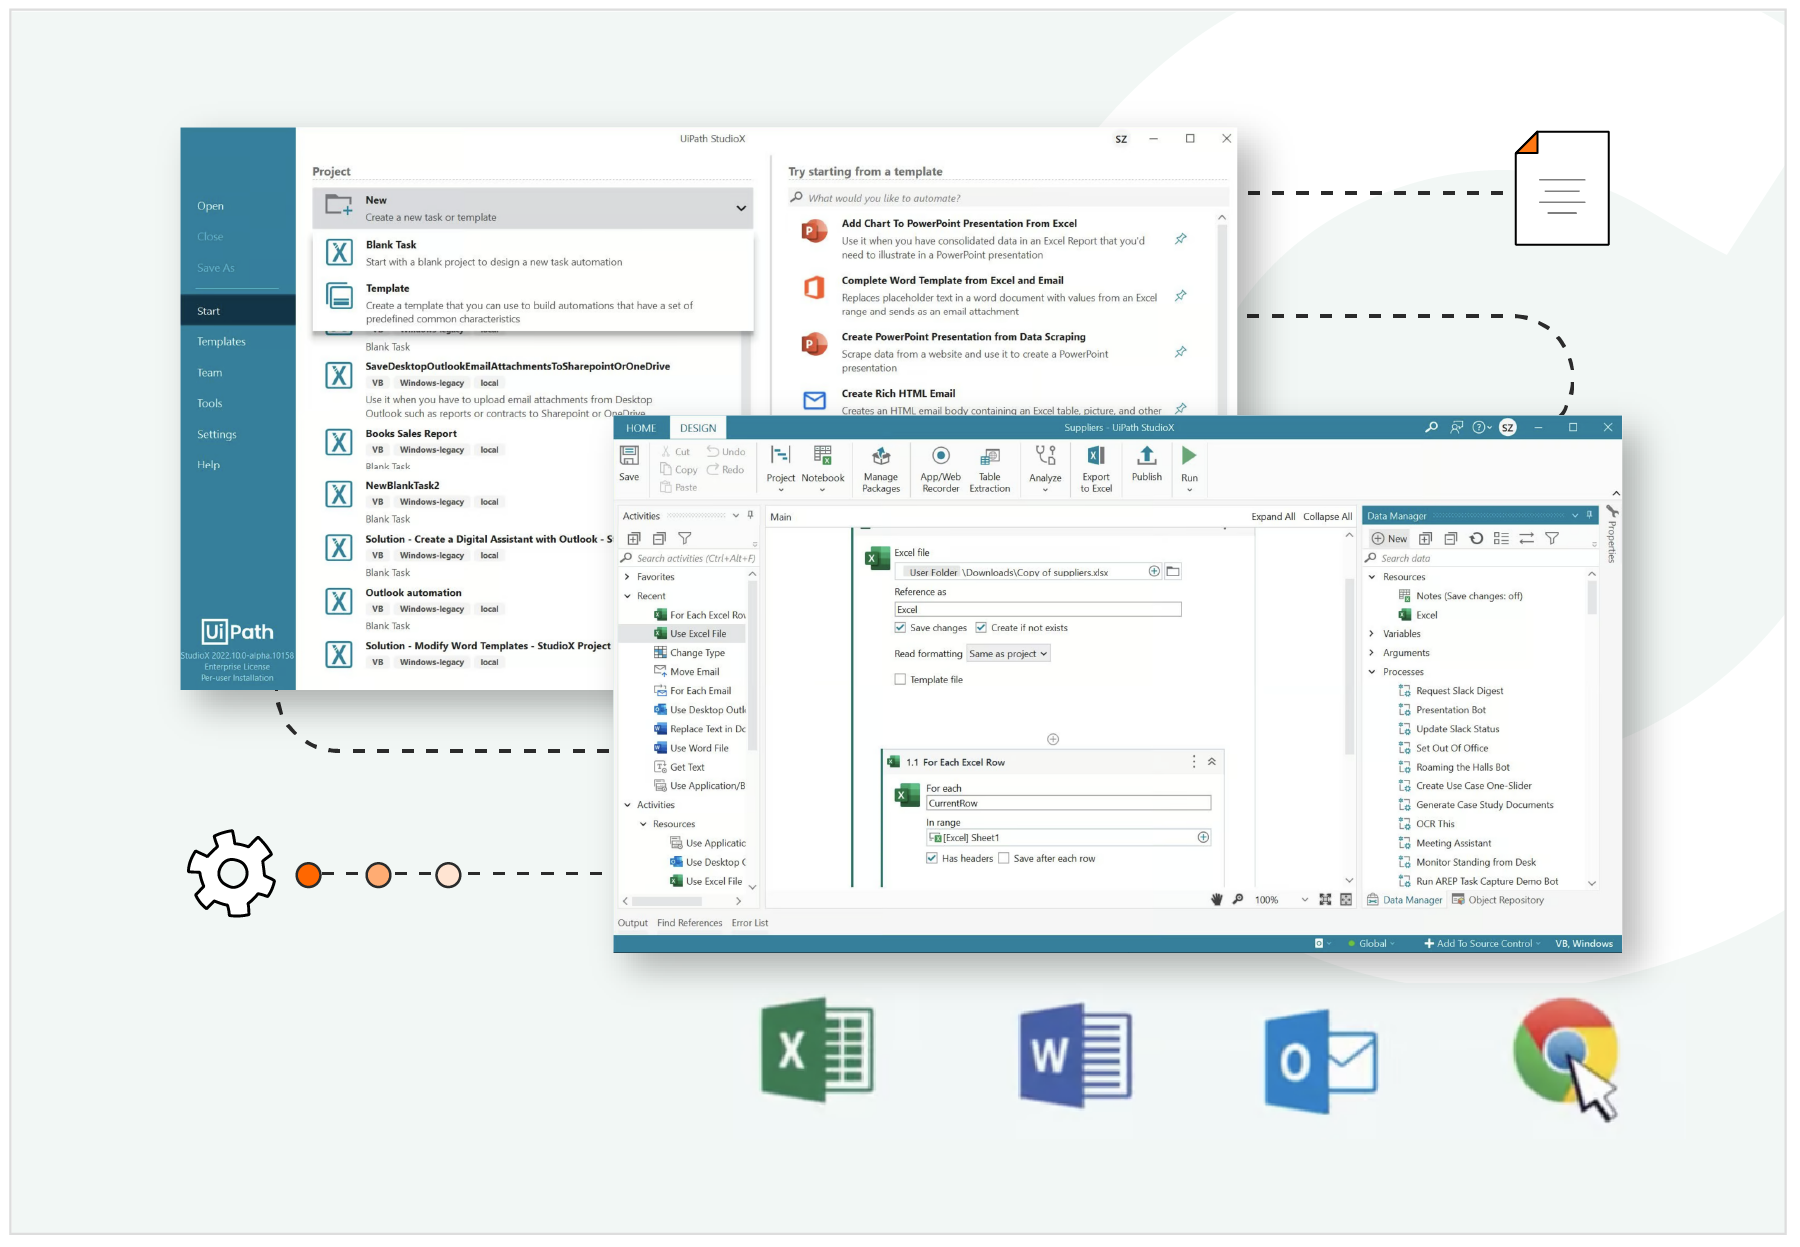Toggle the Has headers checkbox

pyautogui.click(x=932, y=858)
